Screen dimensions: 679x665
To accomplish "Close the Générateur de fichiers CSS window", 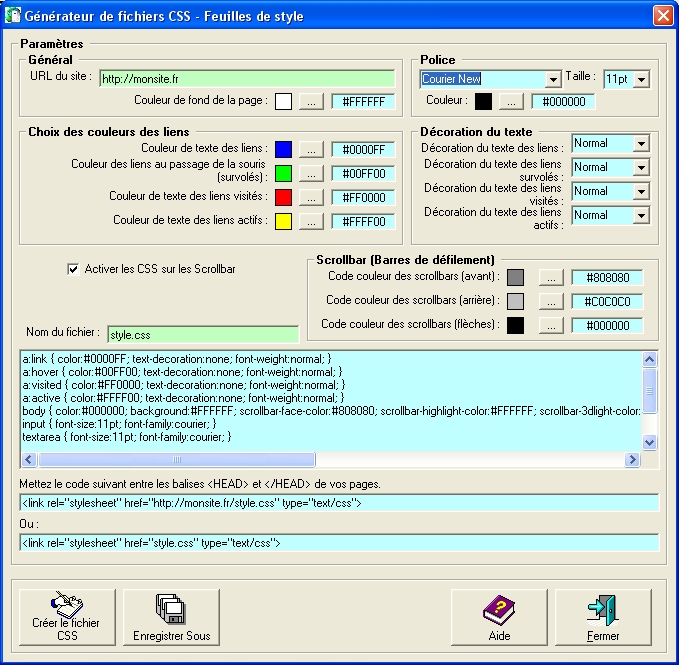I will (x=662, y=16).
